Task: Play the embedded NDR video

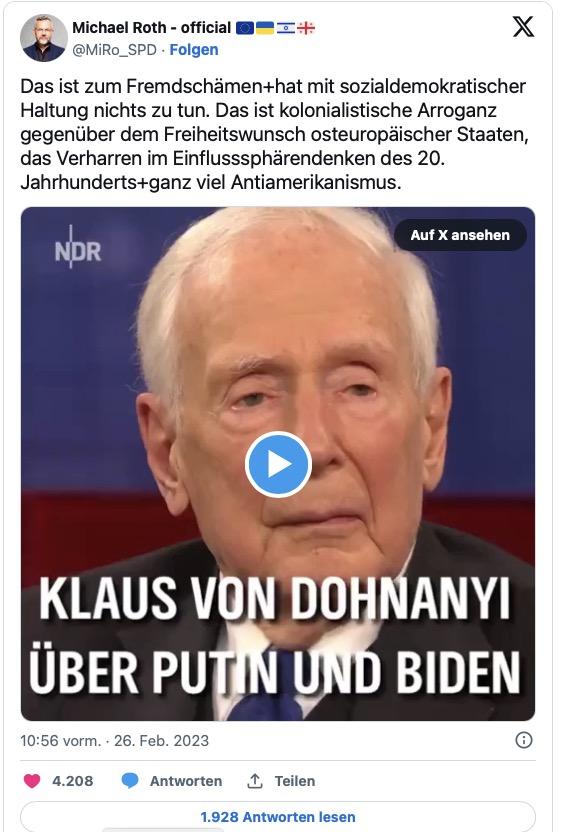Action: [x=278, y=464]
